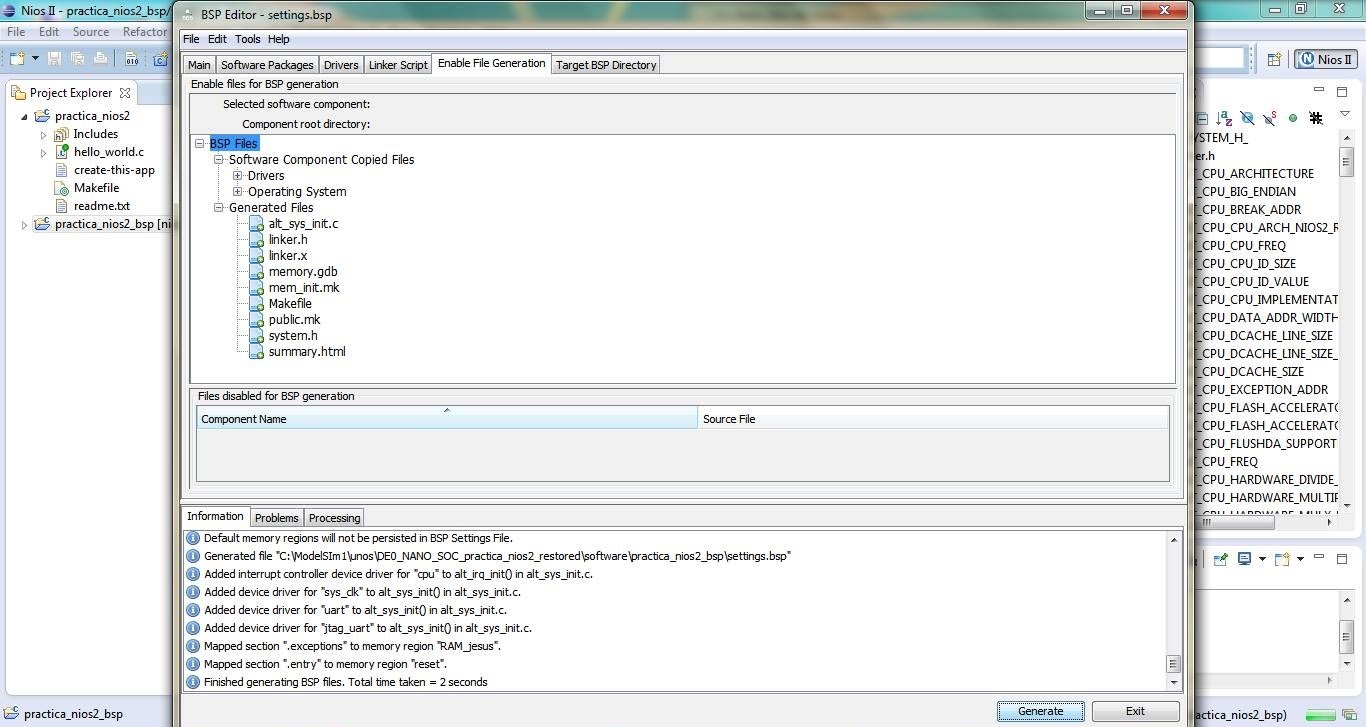The height and width of the screenshot is (727, 1366).
Task: Switch to the Linker Script tab
Action: (397, 65)
